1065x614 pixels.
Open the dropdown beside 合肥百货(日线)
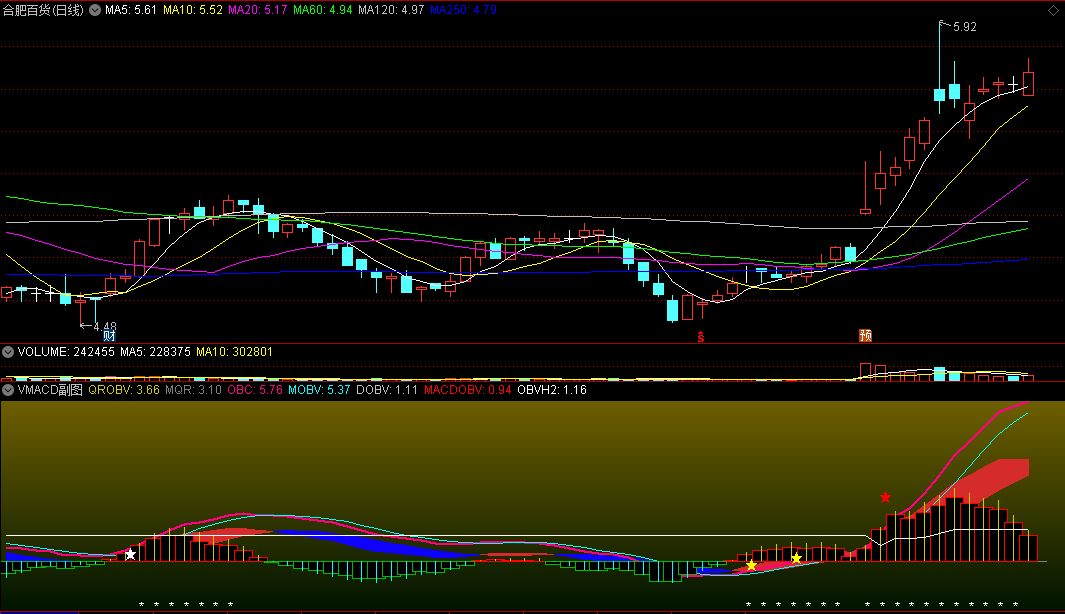pyautogui.click(x=95, y=10)
